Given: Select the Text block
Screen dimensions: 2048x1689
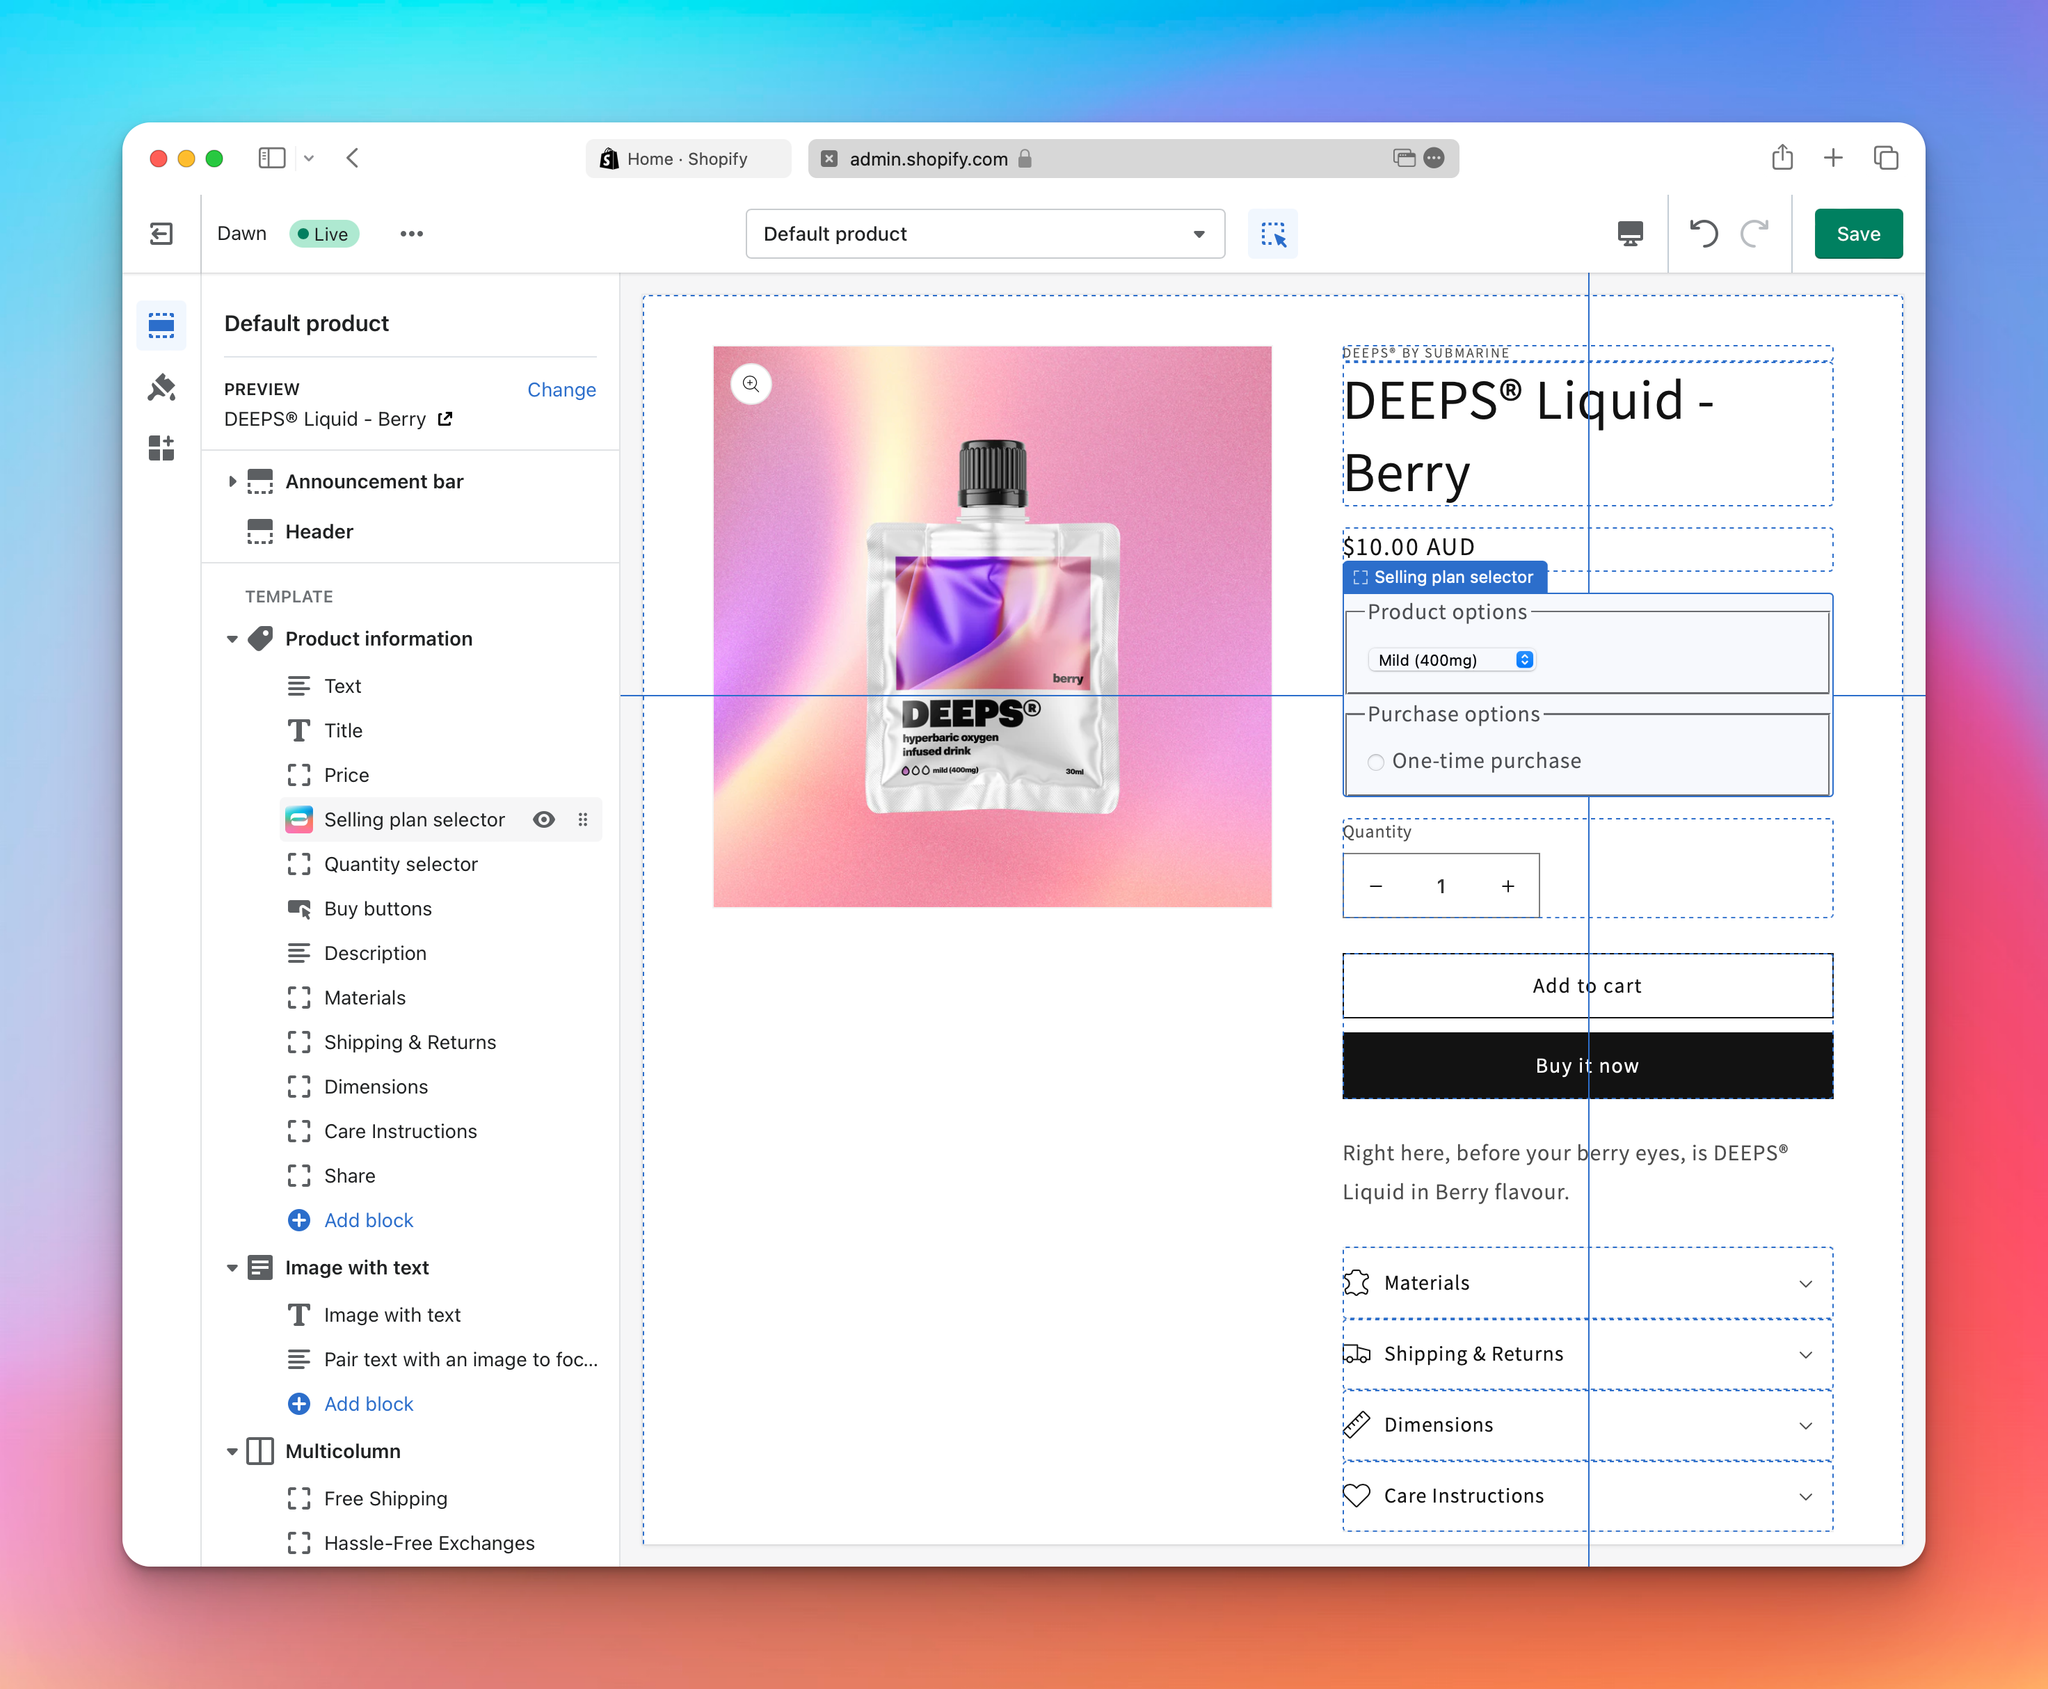Looking at the screenshot, I should coord(343,686).
